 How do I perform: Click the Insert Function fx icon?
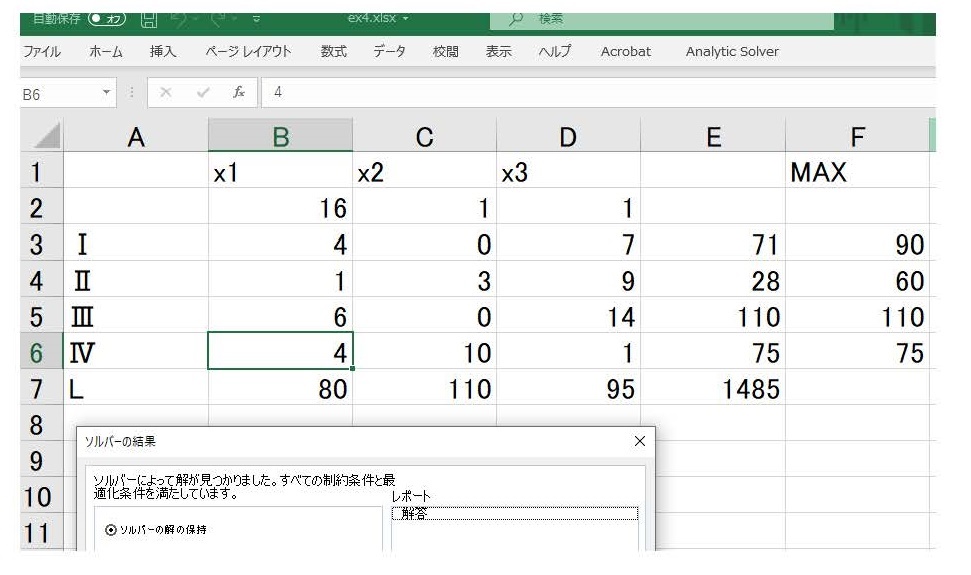pos(238,92)
